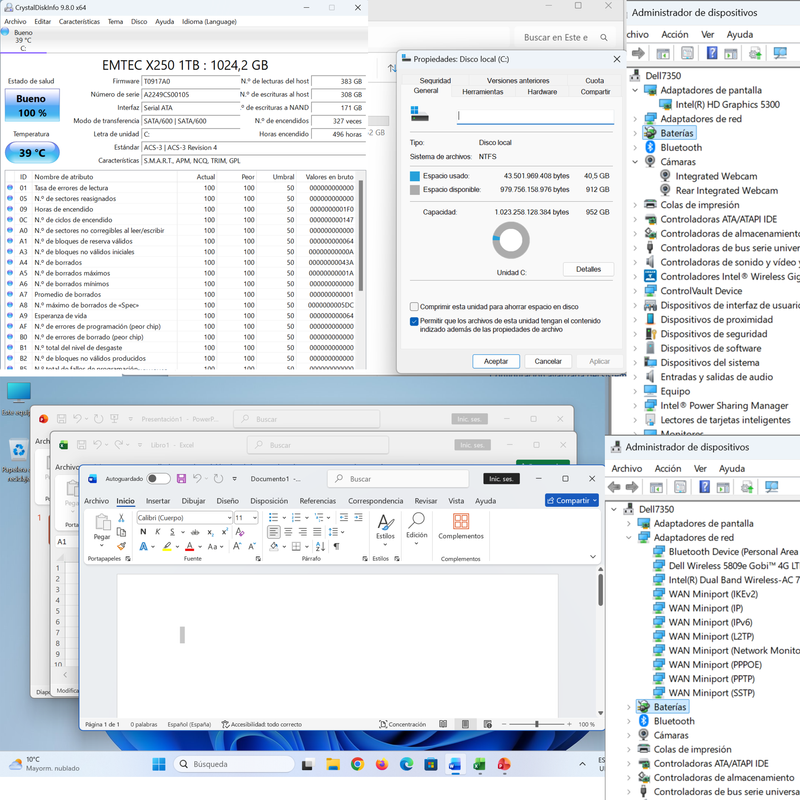Sort (A-Z) icon in Word's Párrafo group
800x800 pixels.
320,546
